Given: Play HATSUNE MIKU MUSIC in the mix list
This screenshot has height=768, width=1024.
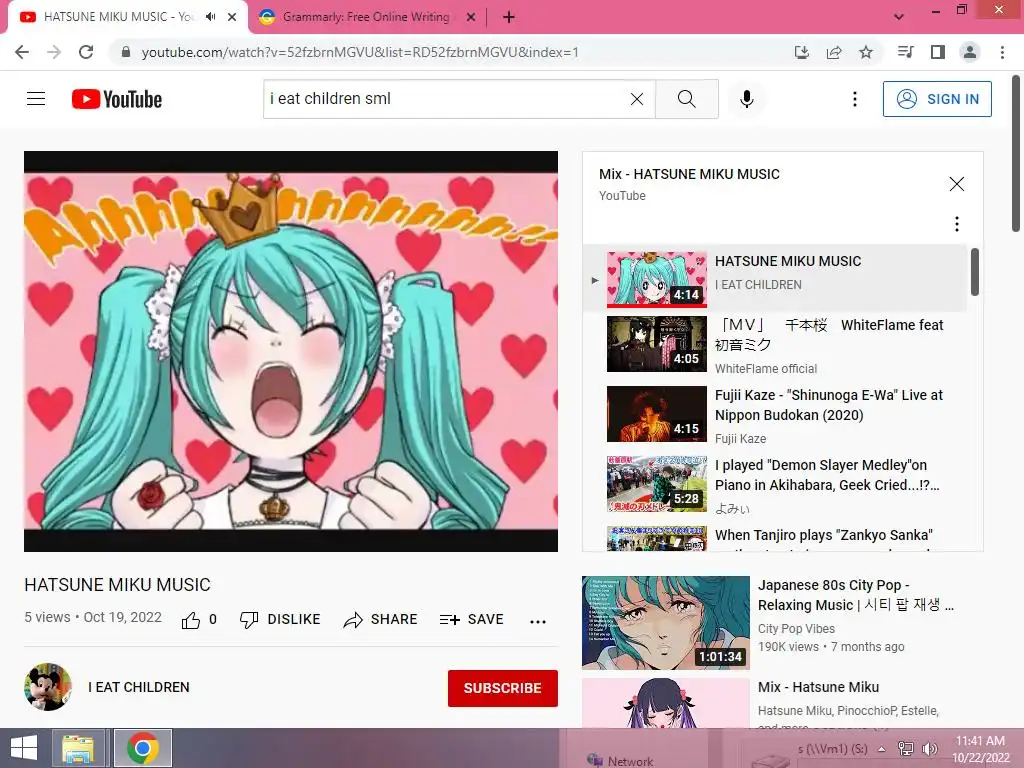Looking at the screenshot, I should [x=775, y=278].
